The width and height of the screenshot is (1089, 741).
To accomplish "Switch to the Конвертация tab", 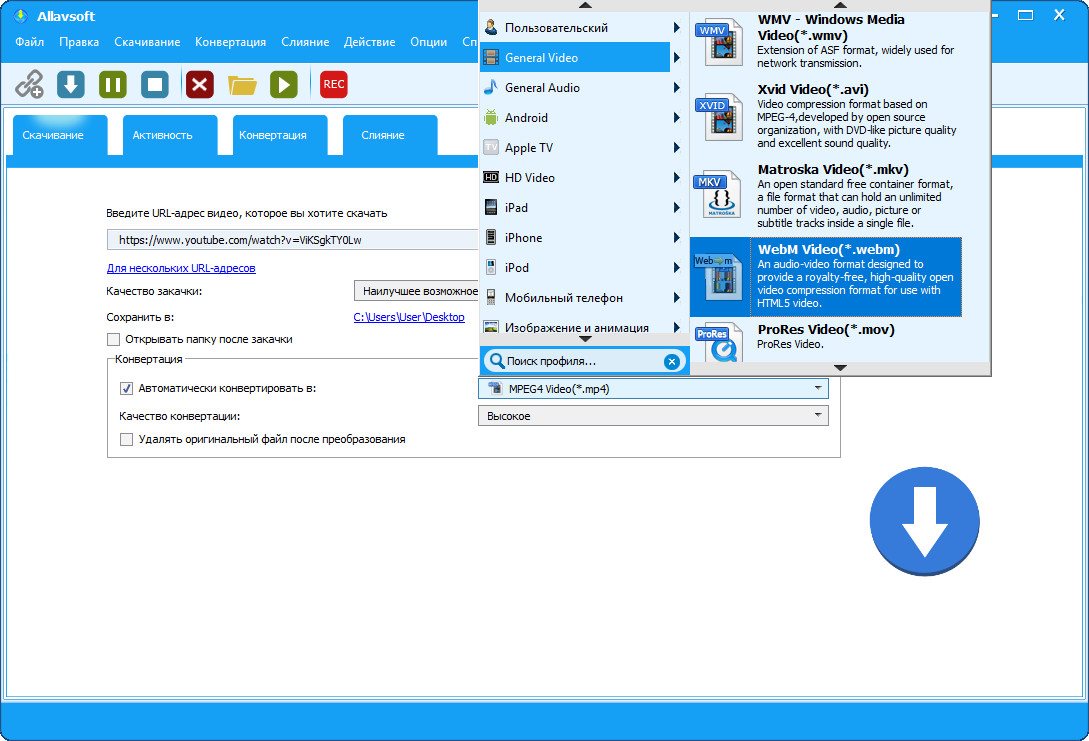I will (x=273, y=135).
